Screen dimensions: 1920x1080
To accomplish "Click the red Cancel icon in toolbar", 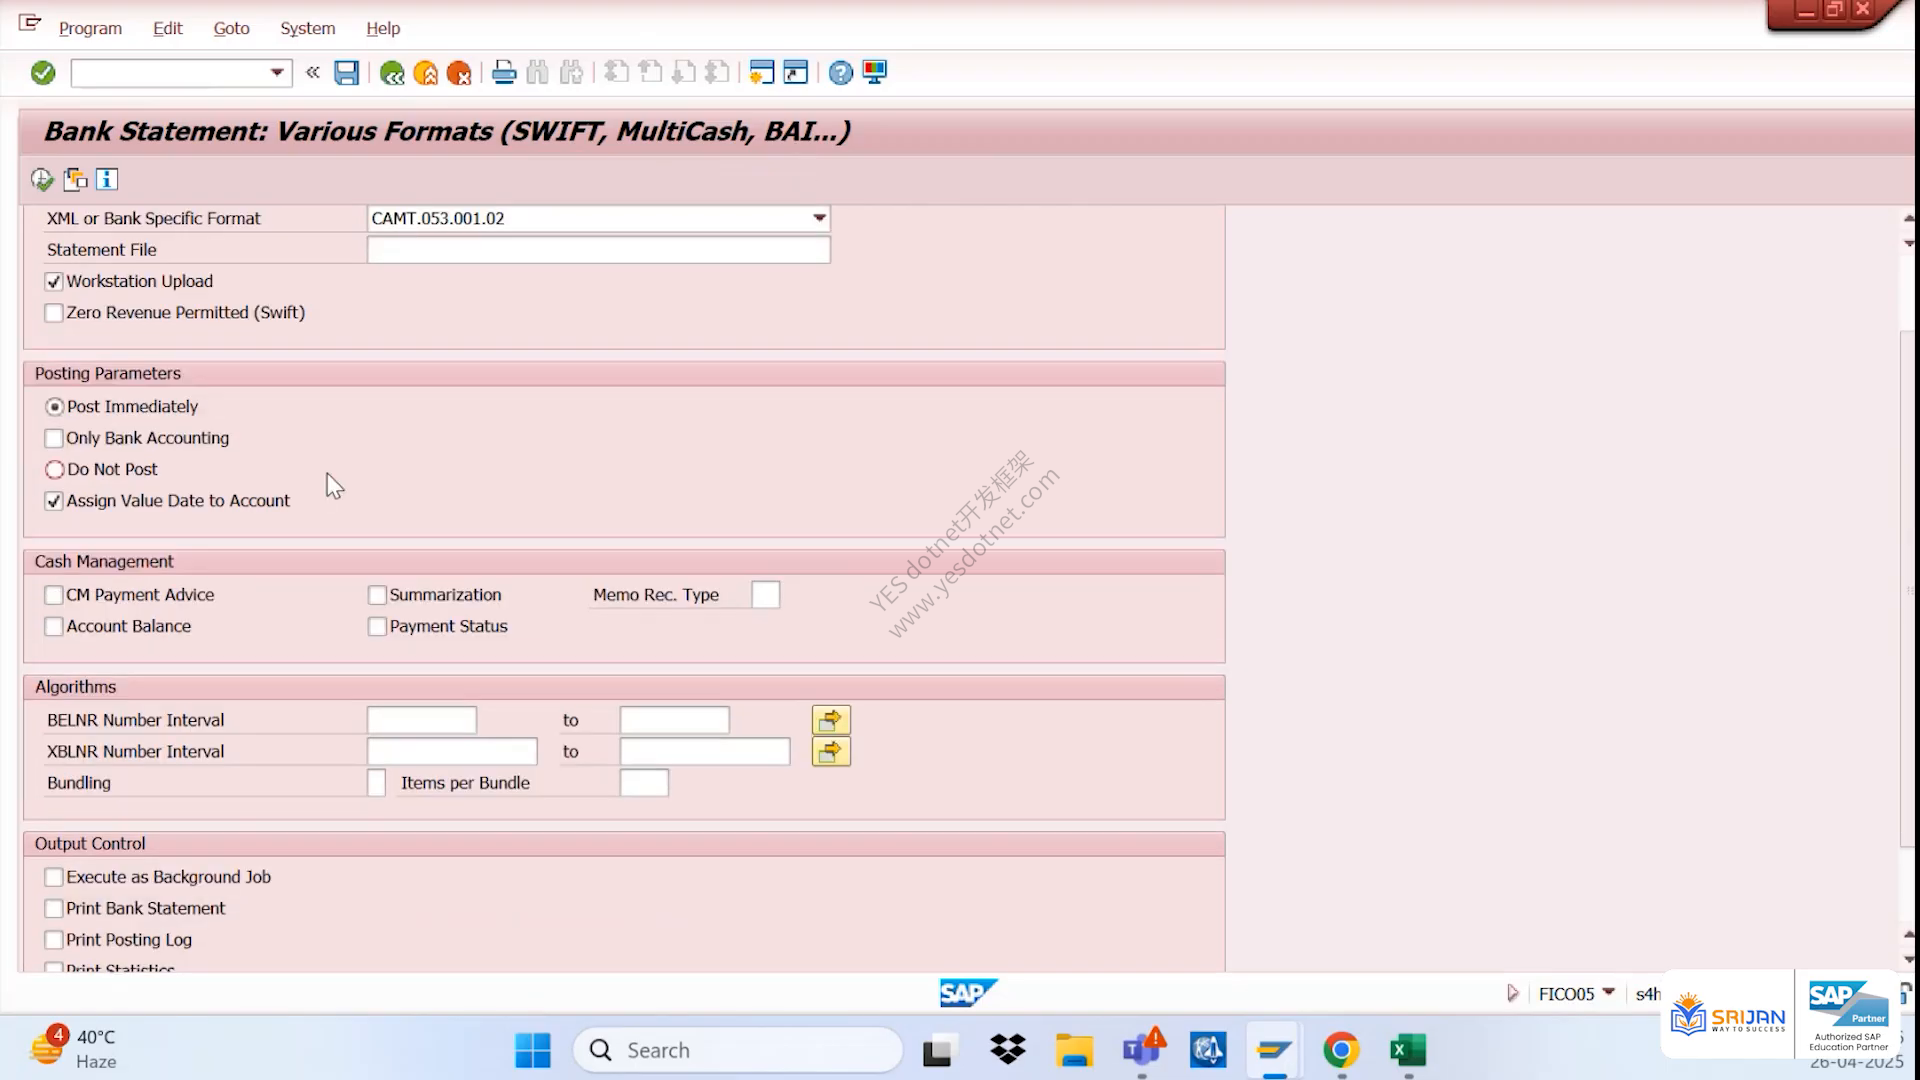I will click(x=459, y=73).
